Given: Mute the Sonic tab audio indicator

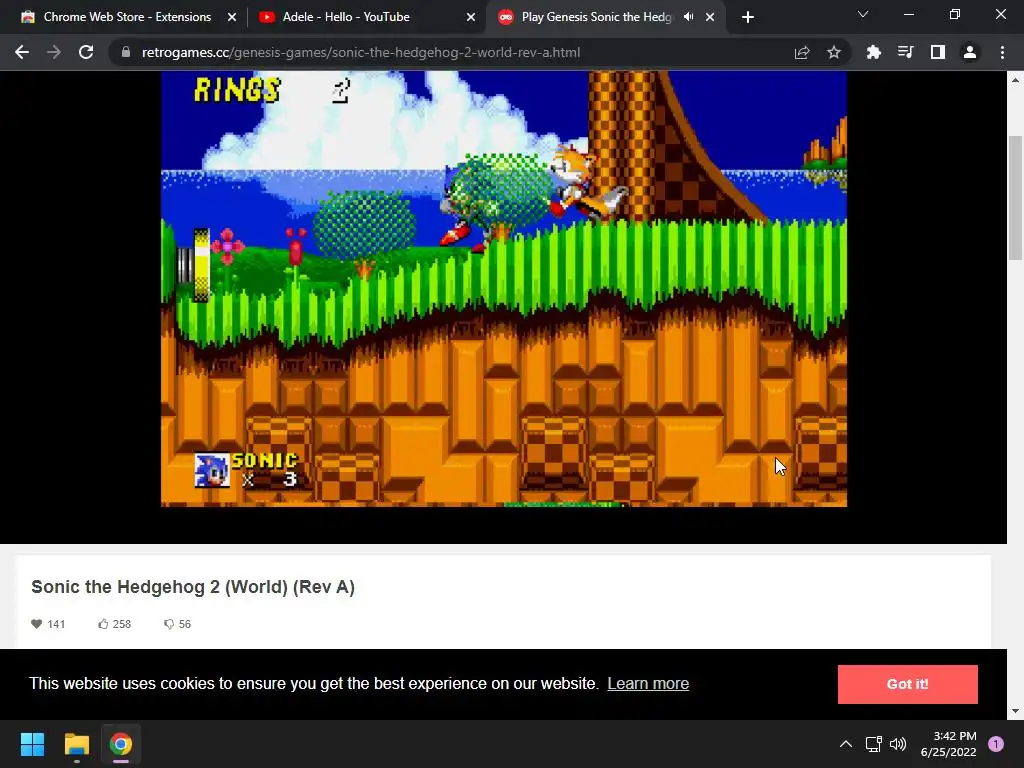Looking at the screenshot, I should point(688,17).
